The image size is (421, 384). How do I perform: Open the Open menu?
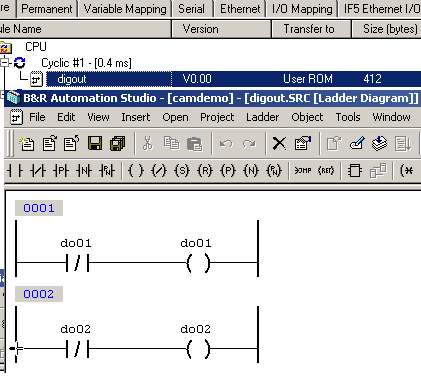(175, 117)
